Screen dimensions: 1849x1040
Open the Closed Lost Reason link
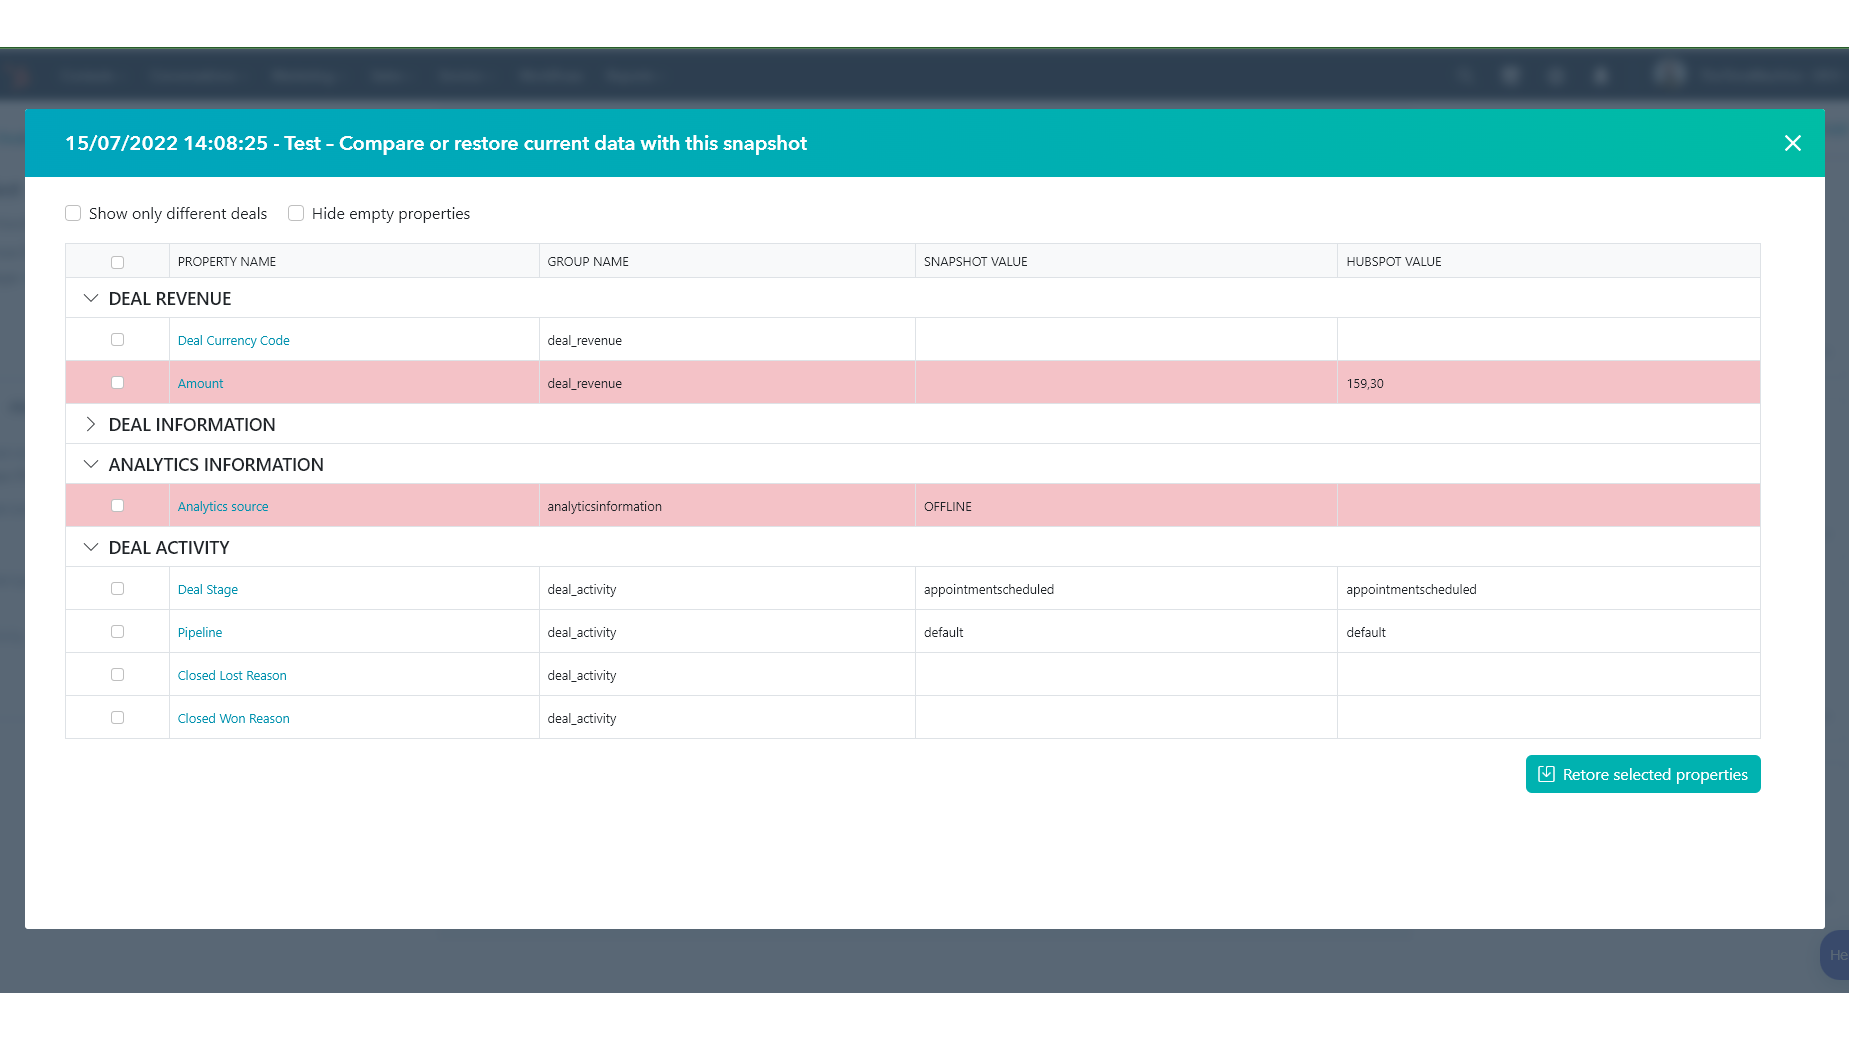tap(232, 676)
